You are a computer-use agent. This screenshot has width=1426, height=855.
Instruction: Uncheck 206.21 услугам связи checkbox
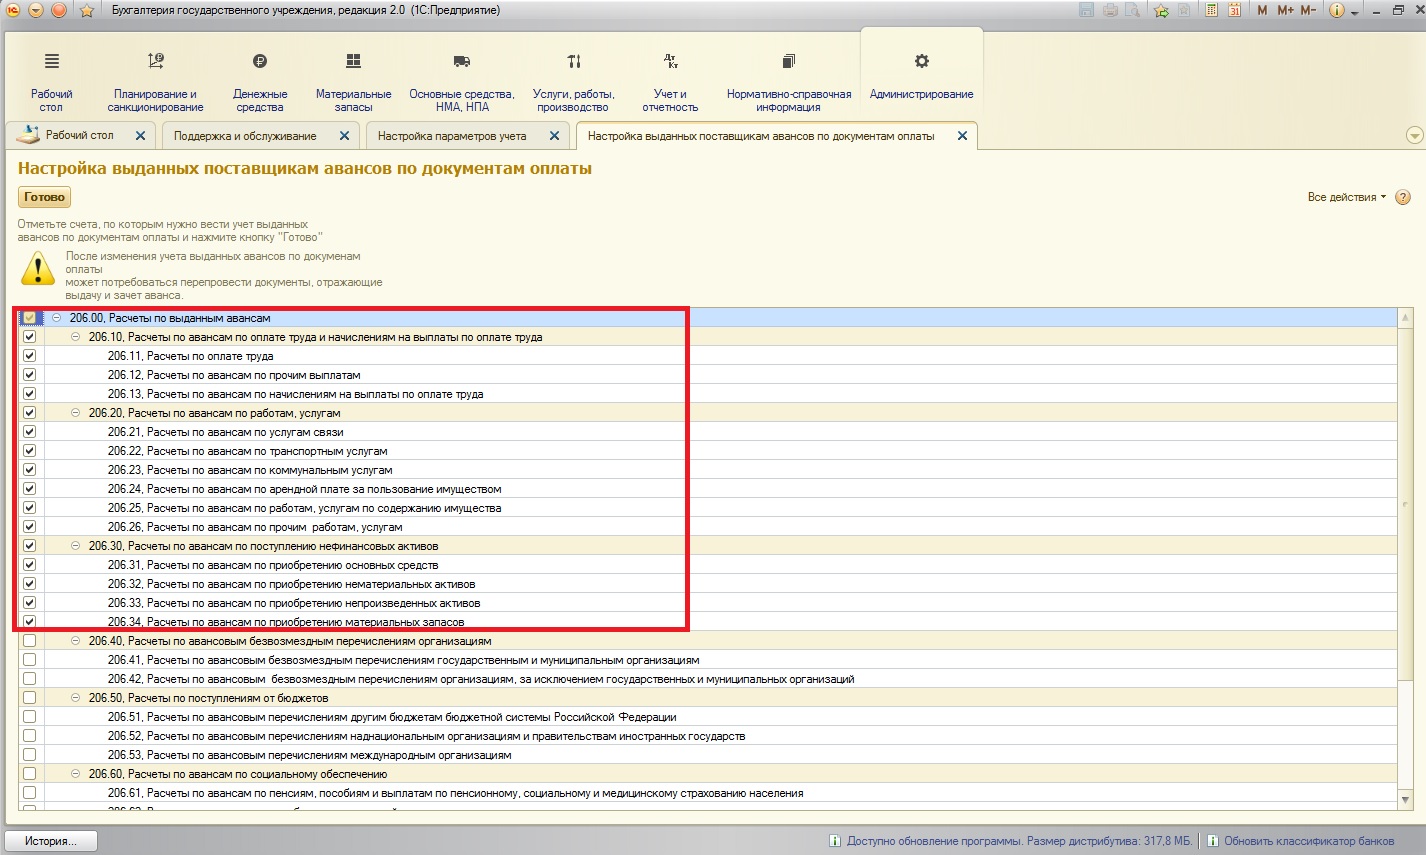pos(29,432)
